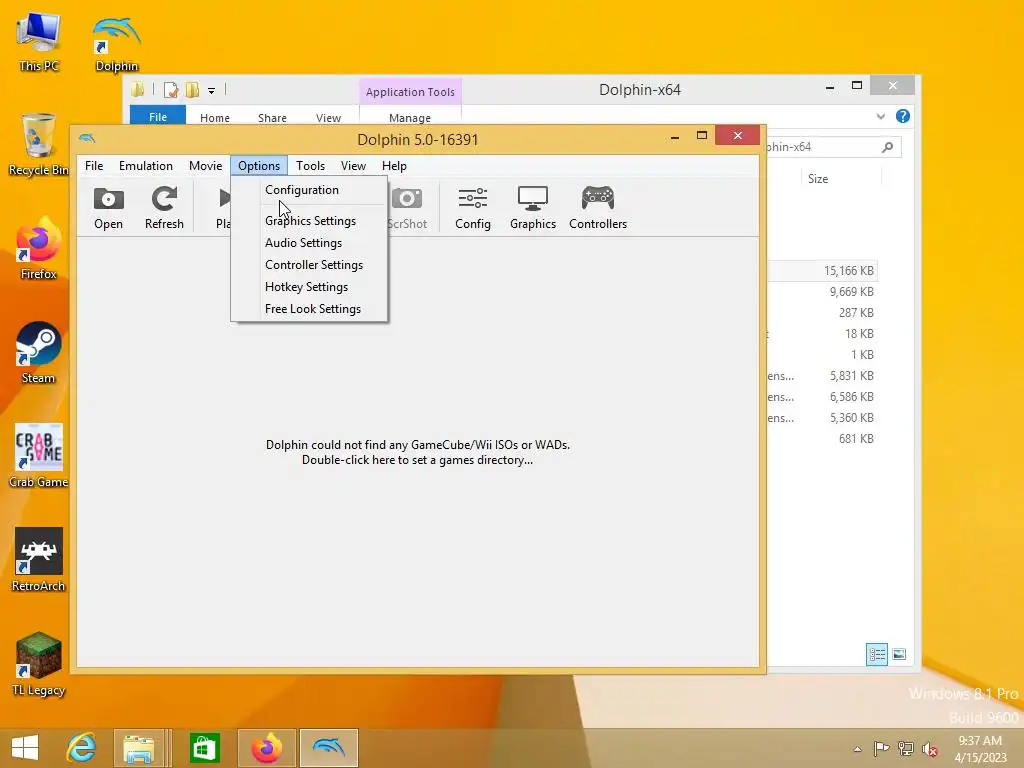Click the Config sliders icon
The height and width of the screenshot is (768, 1024).
click(x=473, y=208)
